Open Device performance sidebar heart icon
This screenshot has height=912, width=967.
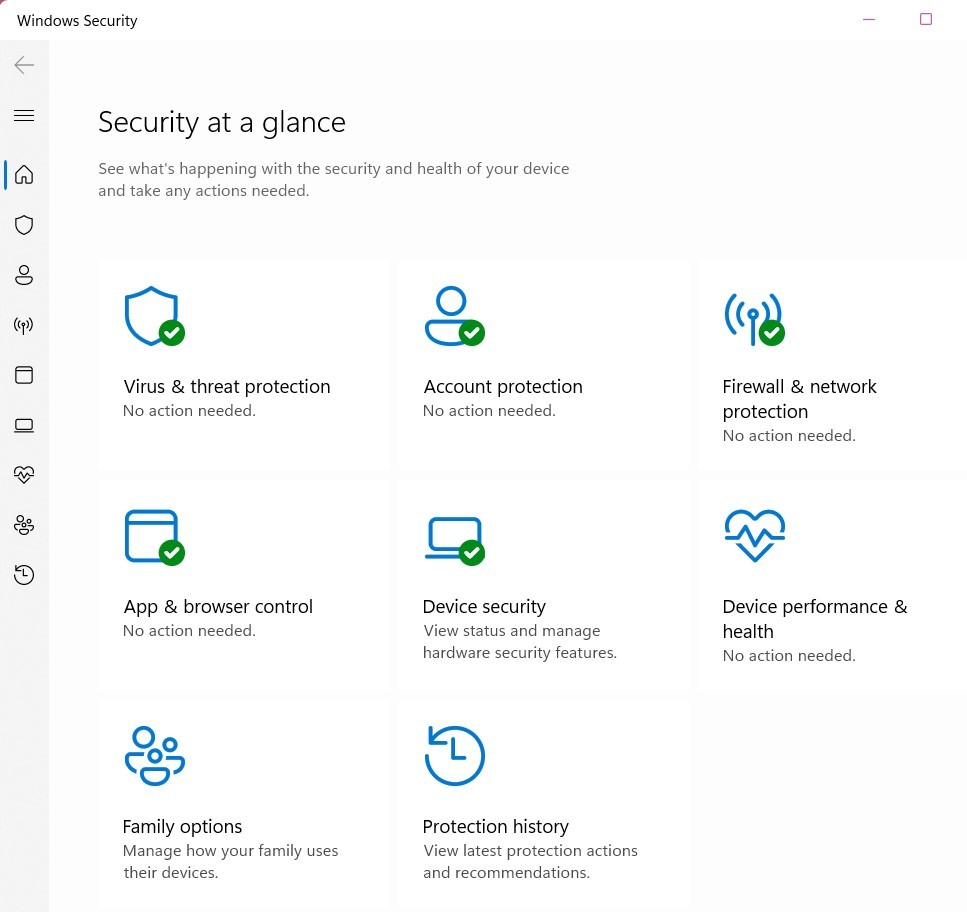click(24, 474)
